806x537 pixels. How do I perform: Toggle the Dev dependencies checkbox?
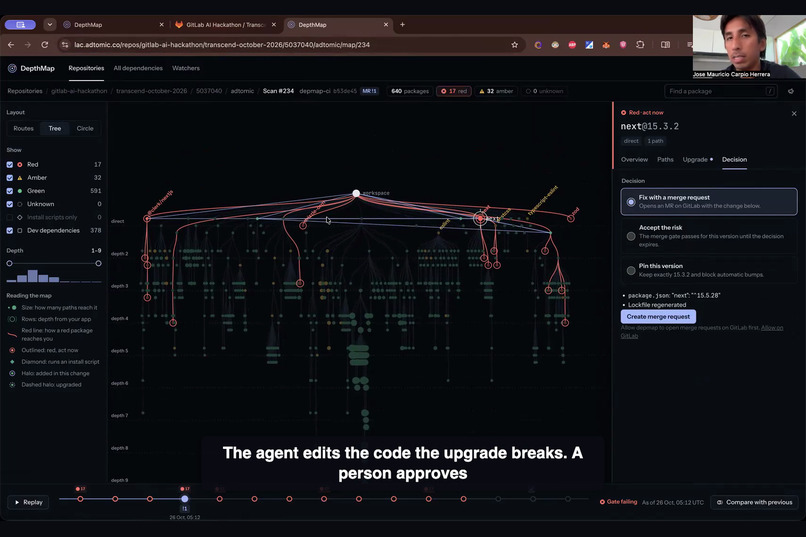tap(10, 231)
